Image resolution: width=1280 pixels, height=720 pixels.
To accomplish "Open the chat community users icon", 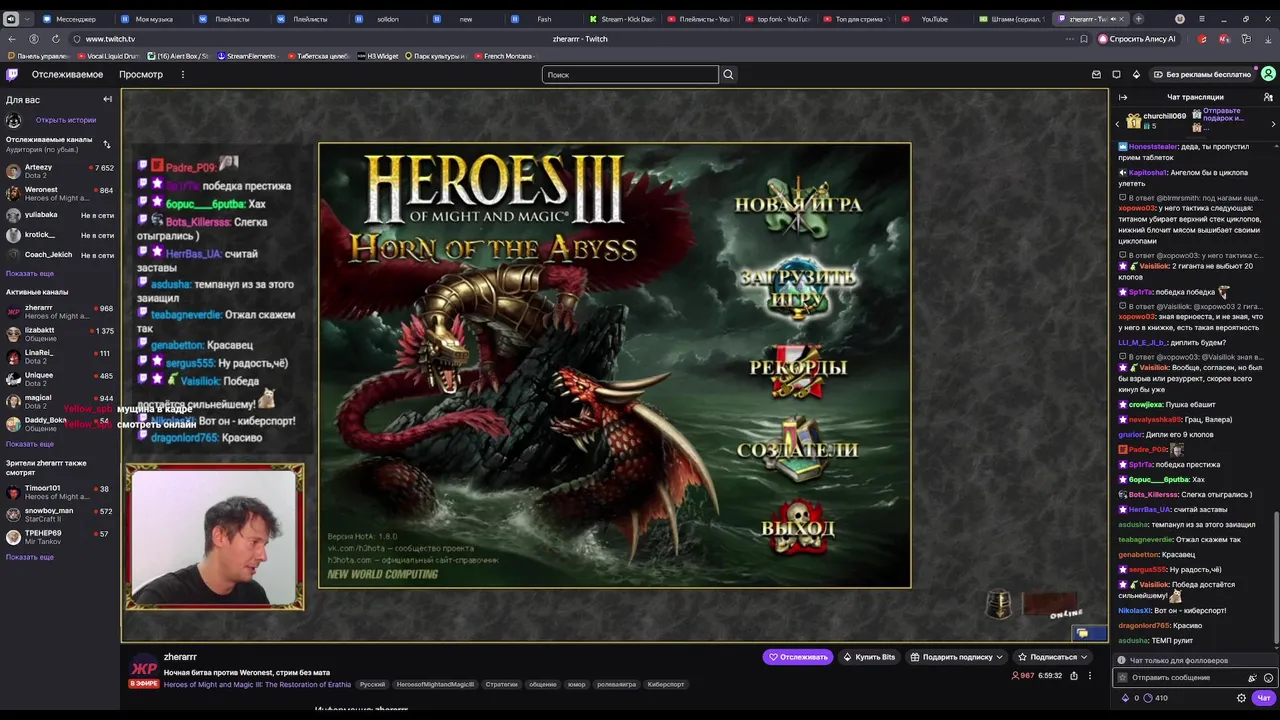I will click(1268, 97).
